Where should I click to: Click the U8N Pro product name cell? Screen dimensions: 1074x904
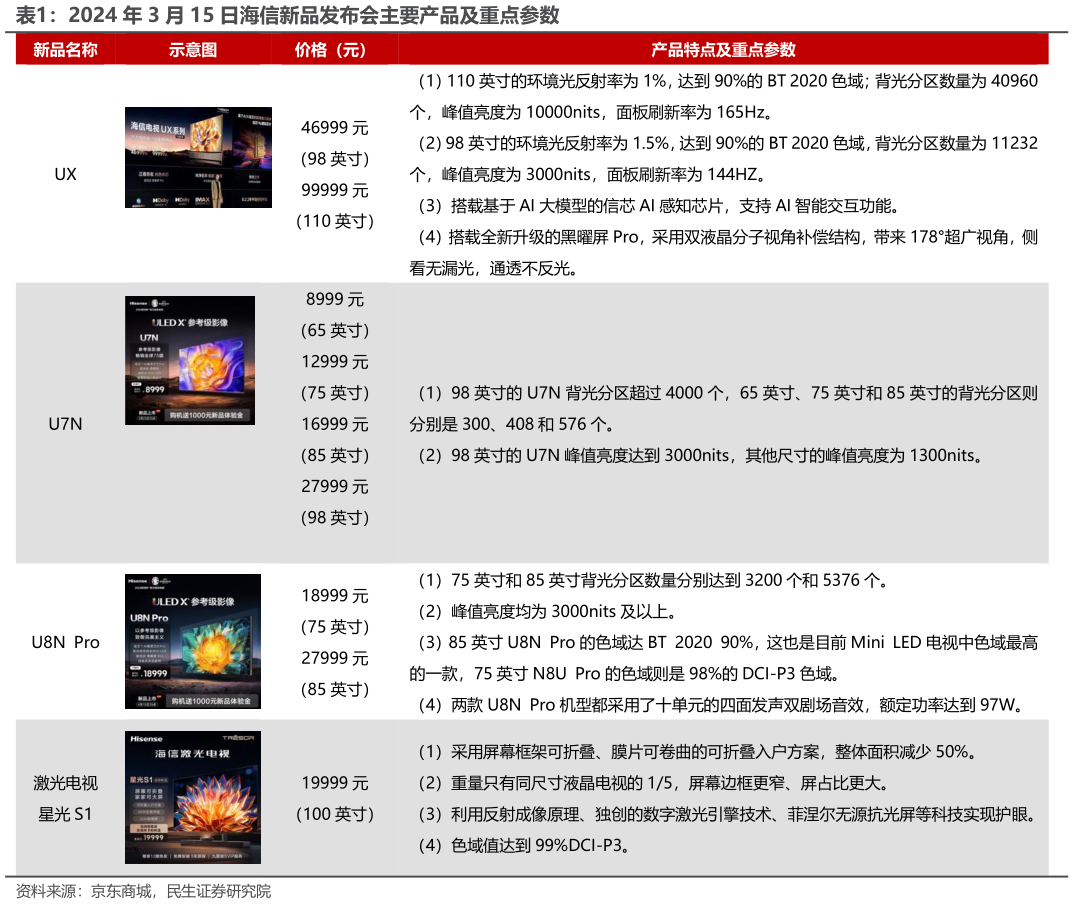pos(65,642)
